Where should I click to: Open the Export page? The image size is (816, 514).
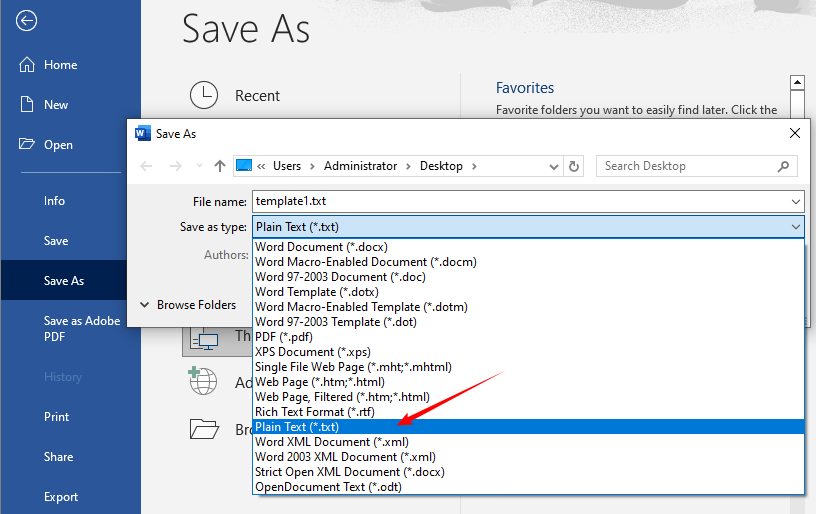tap(60, 497)
